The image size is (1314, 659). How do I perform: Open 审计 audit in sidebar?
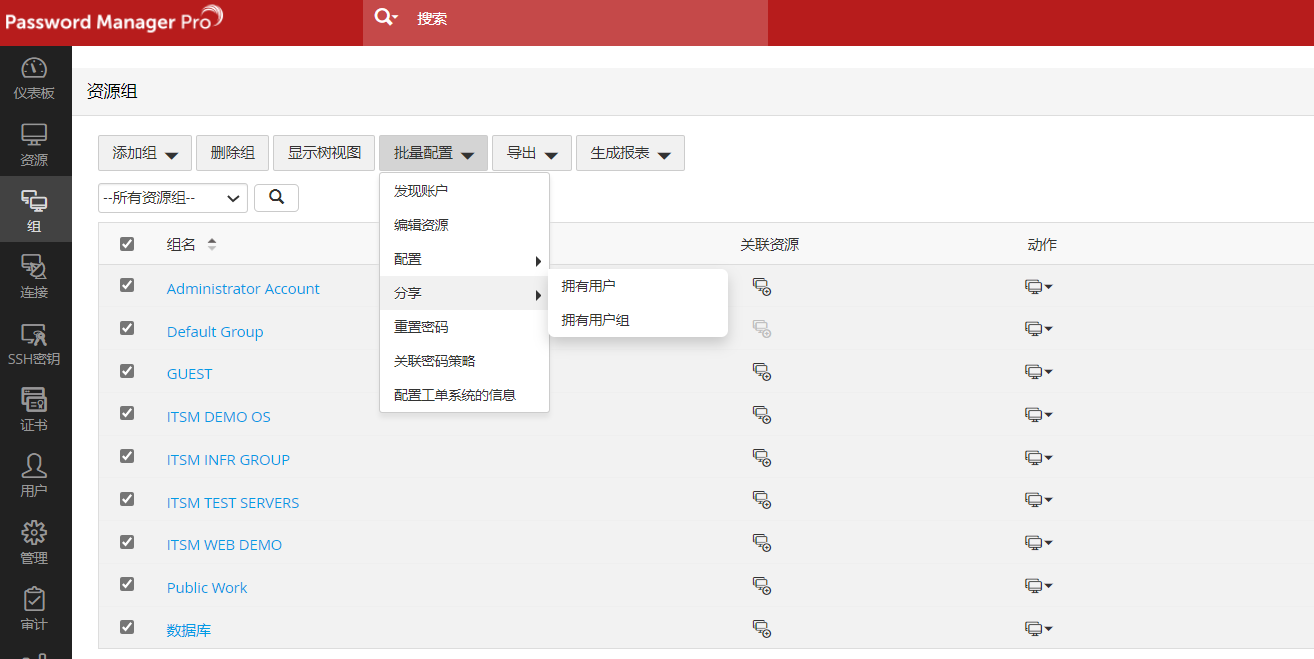point(34,608)
